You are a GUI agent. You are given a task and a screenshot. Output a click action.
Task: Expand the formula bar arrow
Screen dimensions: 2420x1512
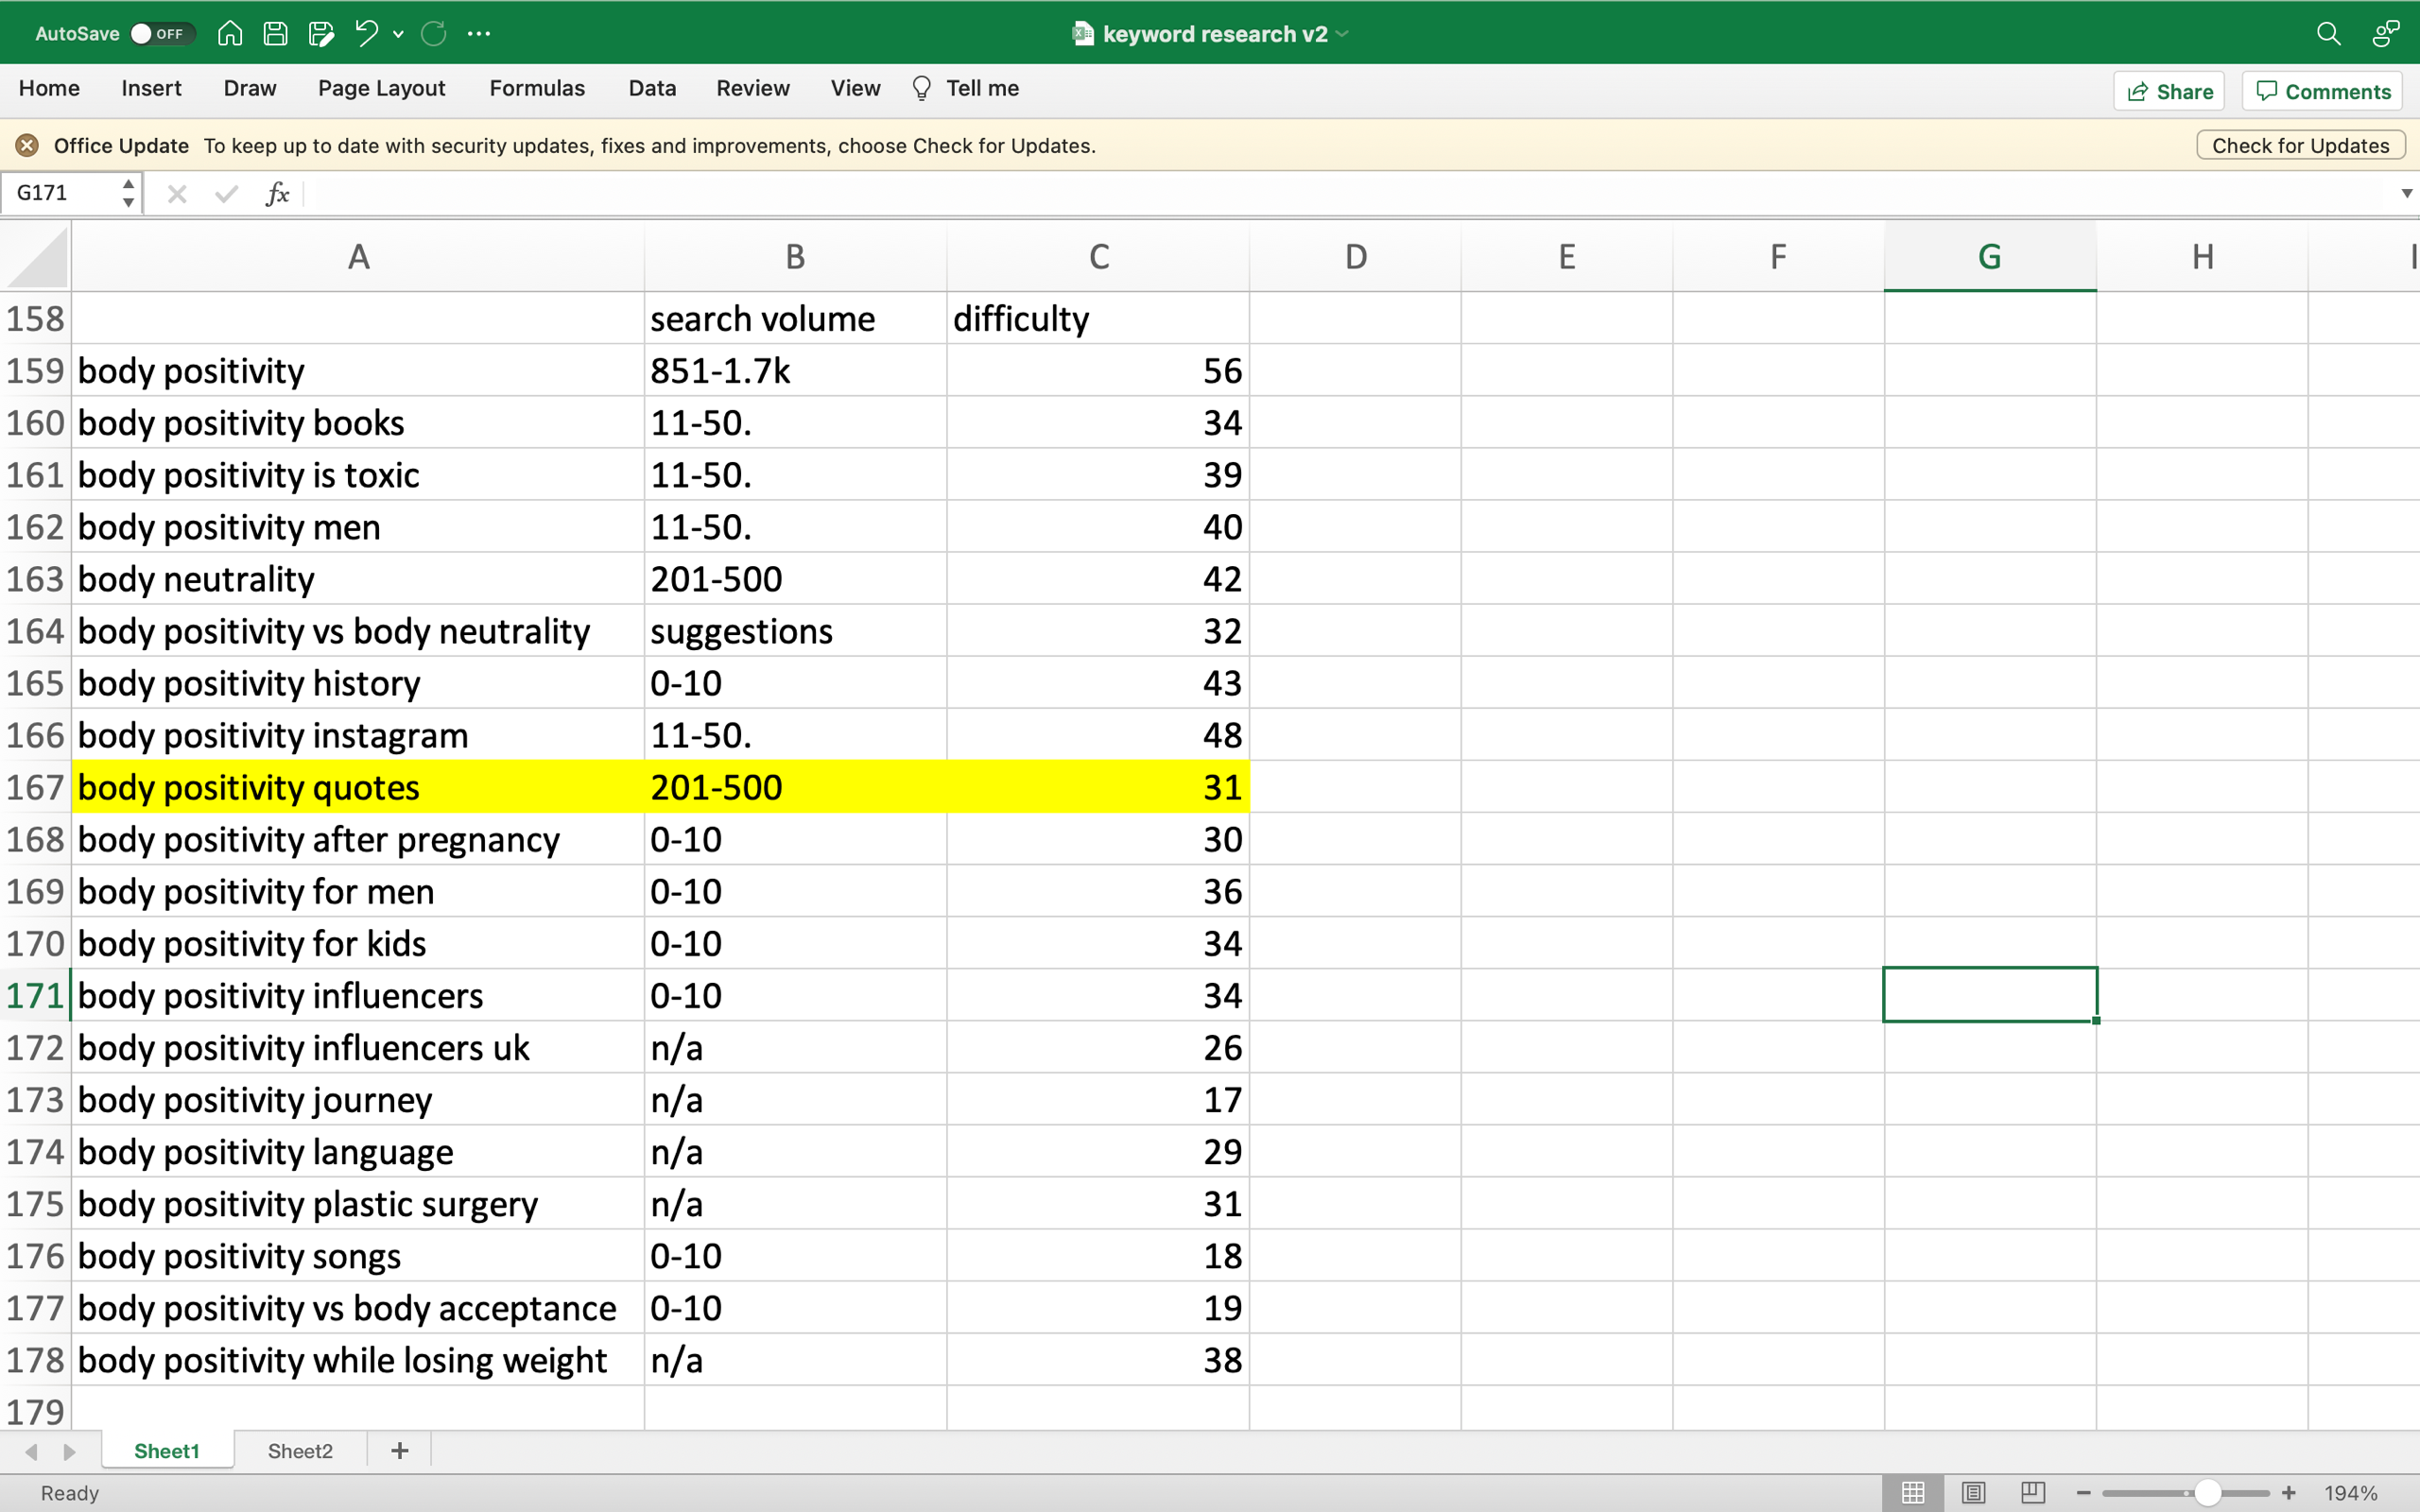pos(2406,193)
